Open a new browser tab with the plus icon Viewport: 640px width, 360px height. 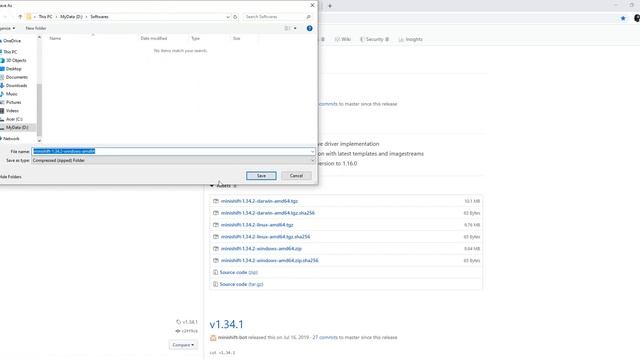[330, 6]
